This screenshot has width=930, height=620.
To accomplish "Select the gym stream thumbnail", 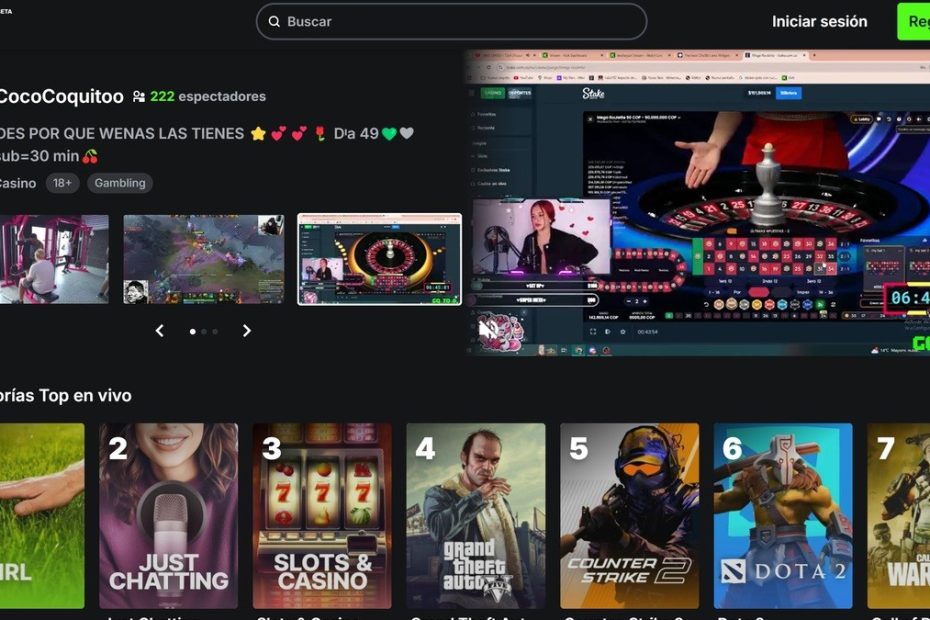I will tap(54, 259).
